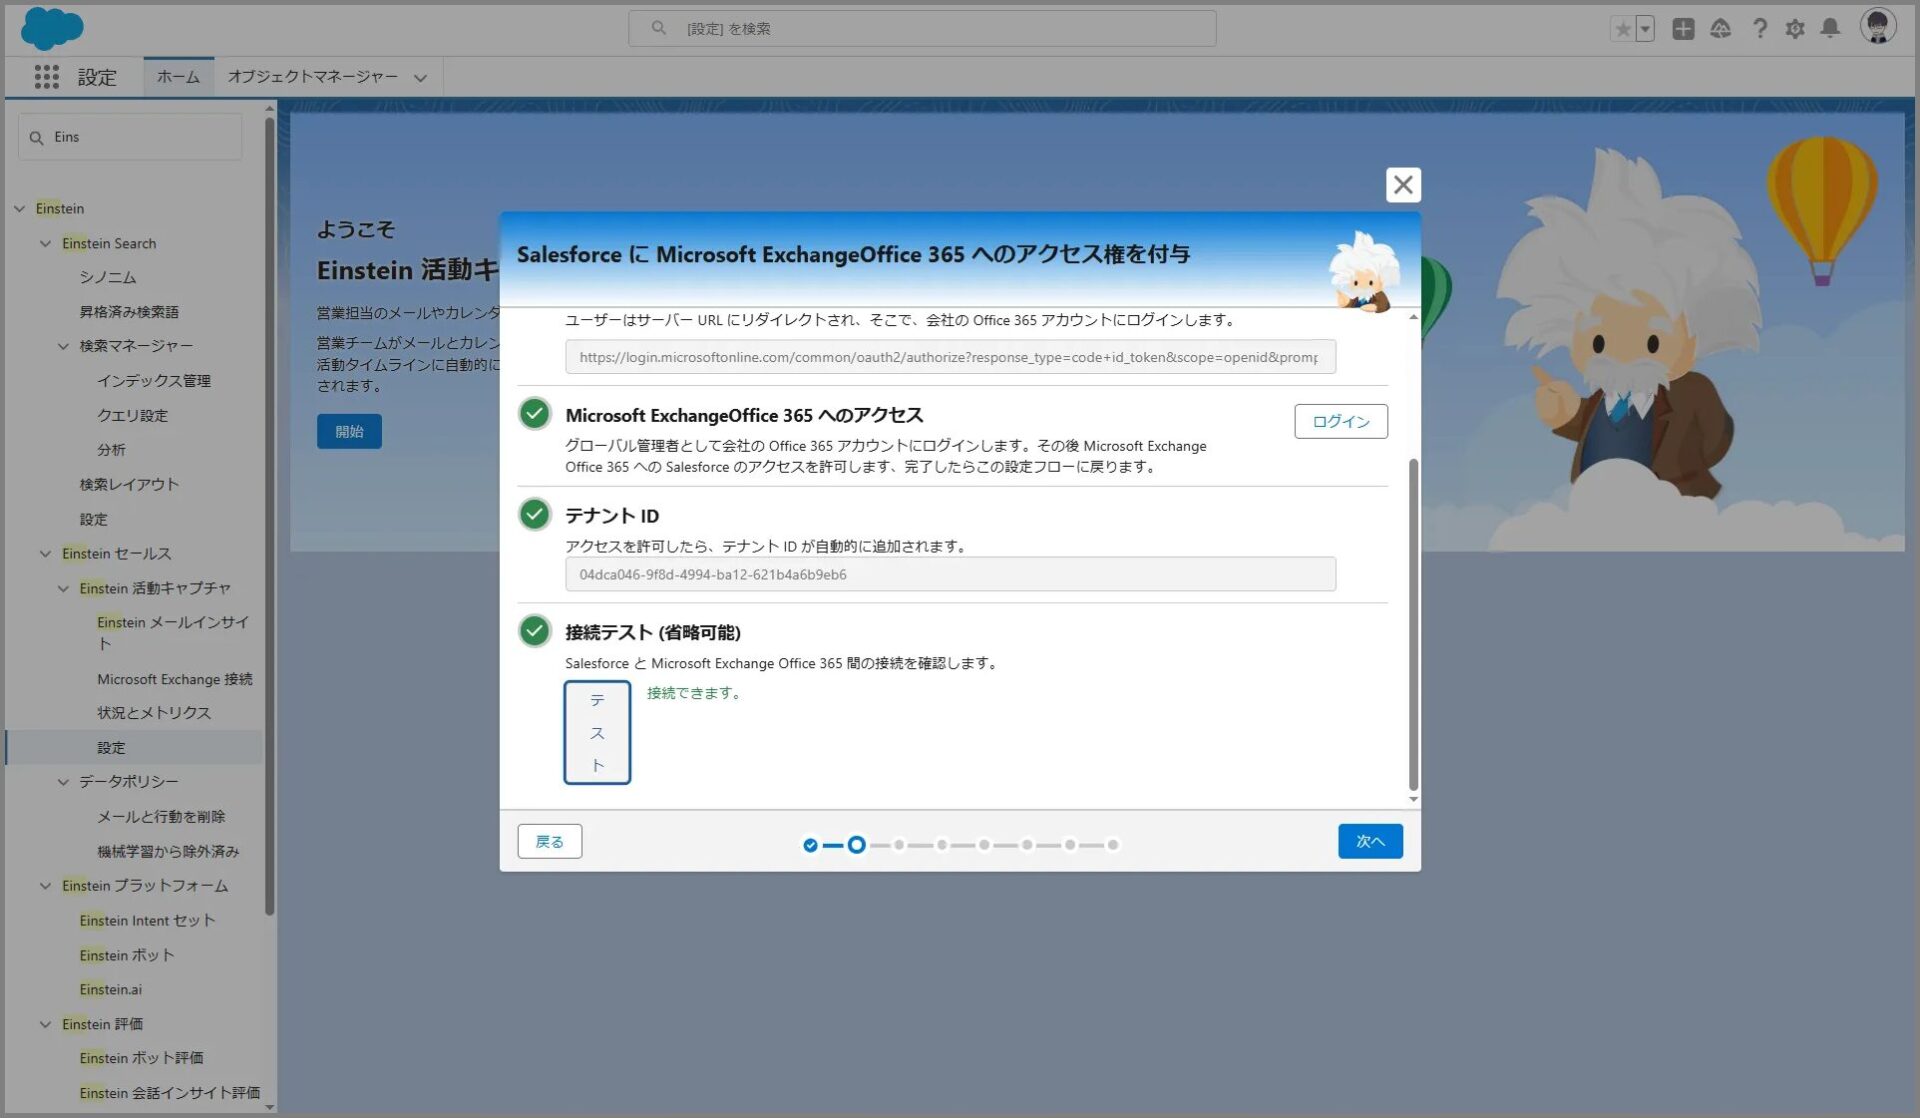Click the tenant ID field
This screenshot has width=1920, height=1118.
tap(950, 574)
